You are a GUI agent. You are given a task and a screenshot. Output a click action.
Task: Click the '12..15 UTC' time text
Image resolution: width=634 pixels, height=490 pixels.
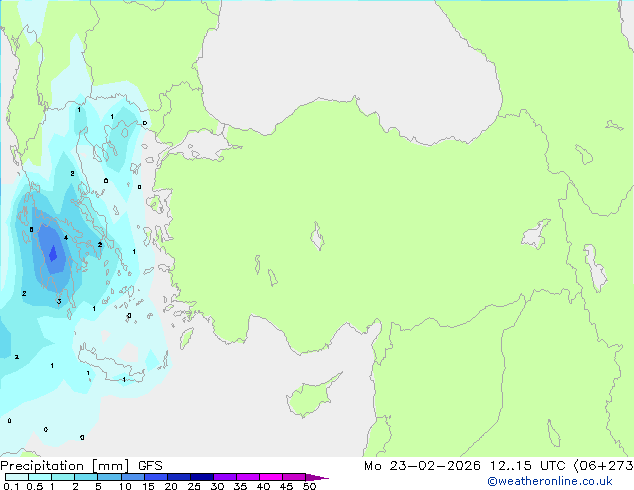coord(528,466)
